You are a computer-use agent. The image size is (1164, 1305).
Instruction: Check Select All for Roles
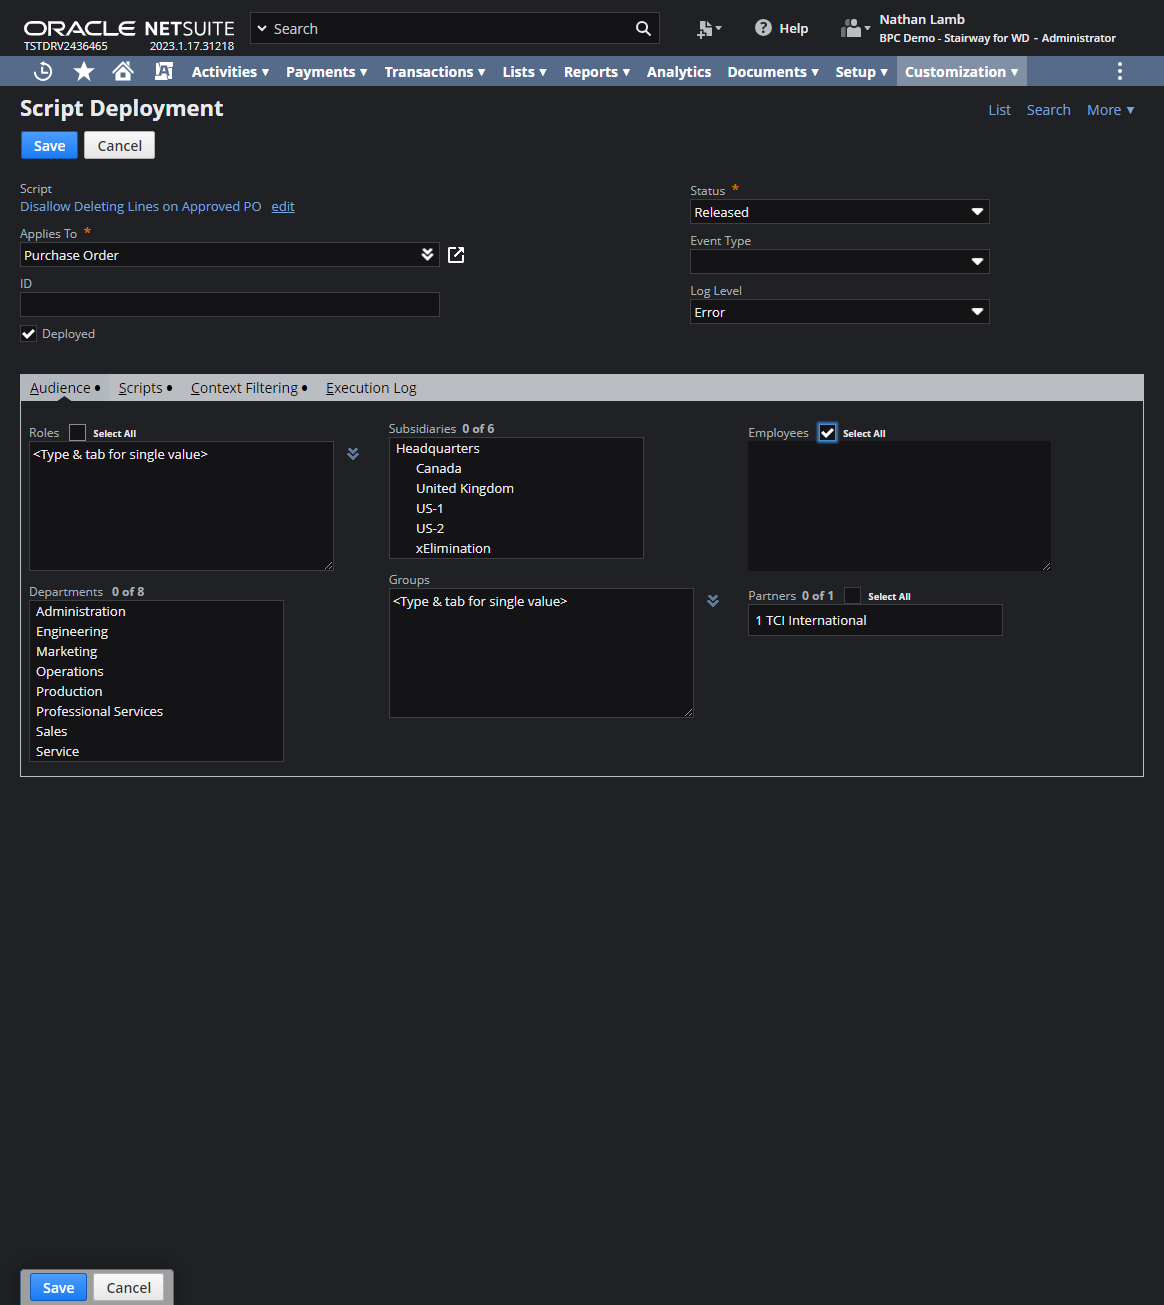77,433
